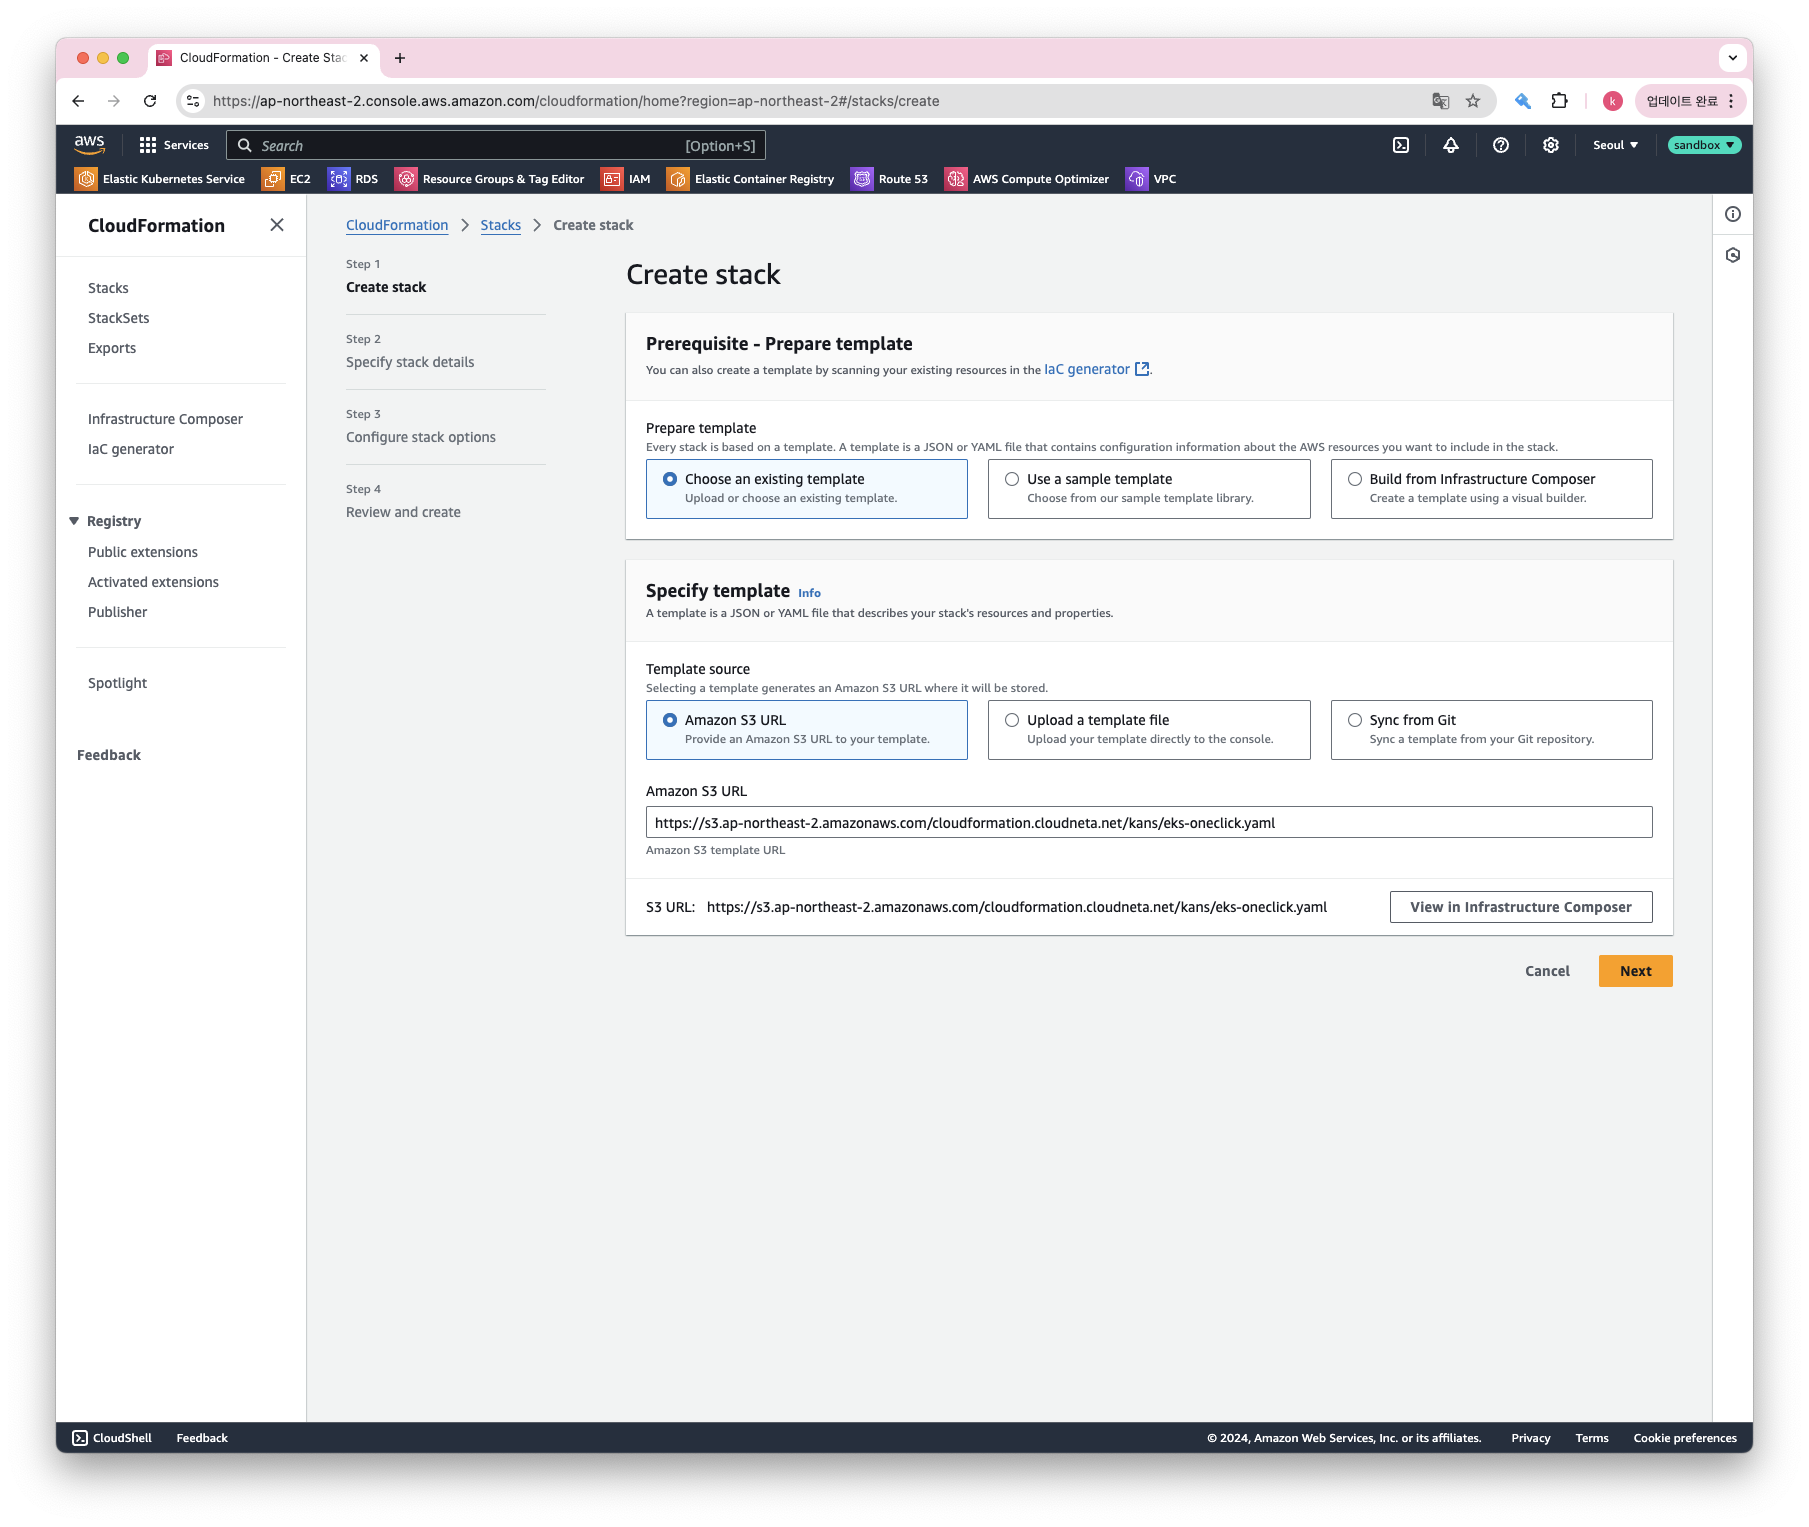1809x1527 pixels.
Task: Click the browser translate page icon
Action: click(1441, 101)
